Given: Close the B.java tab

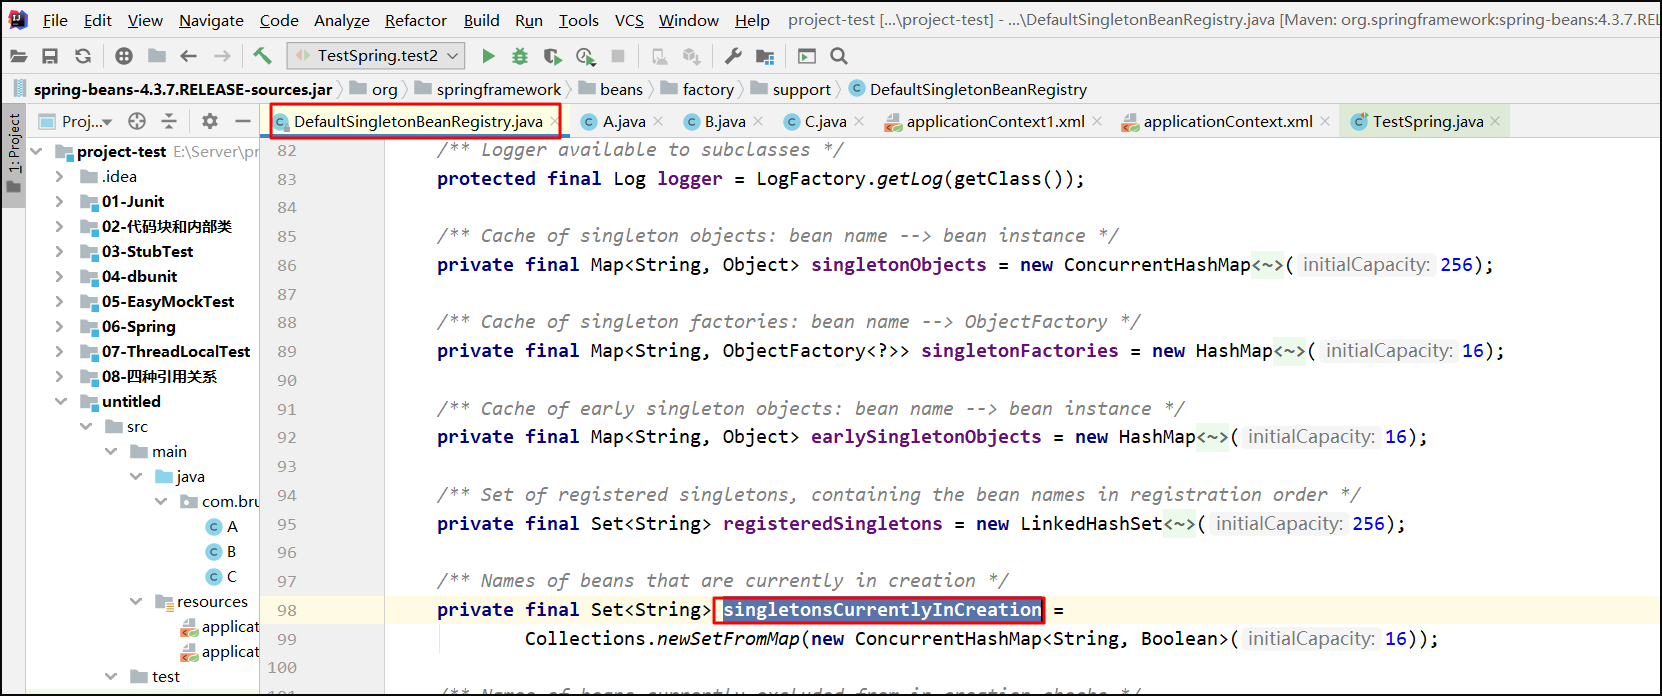Looking at the screenshot, I should [x=758, y=121].
